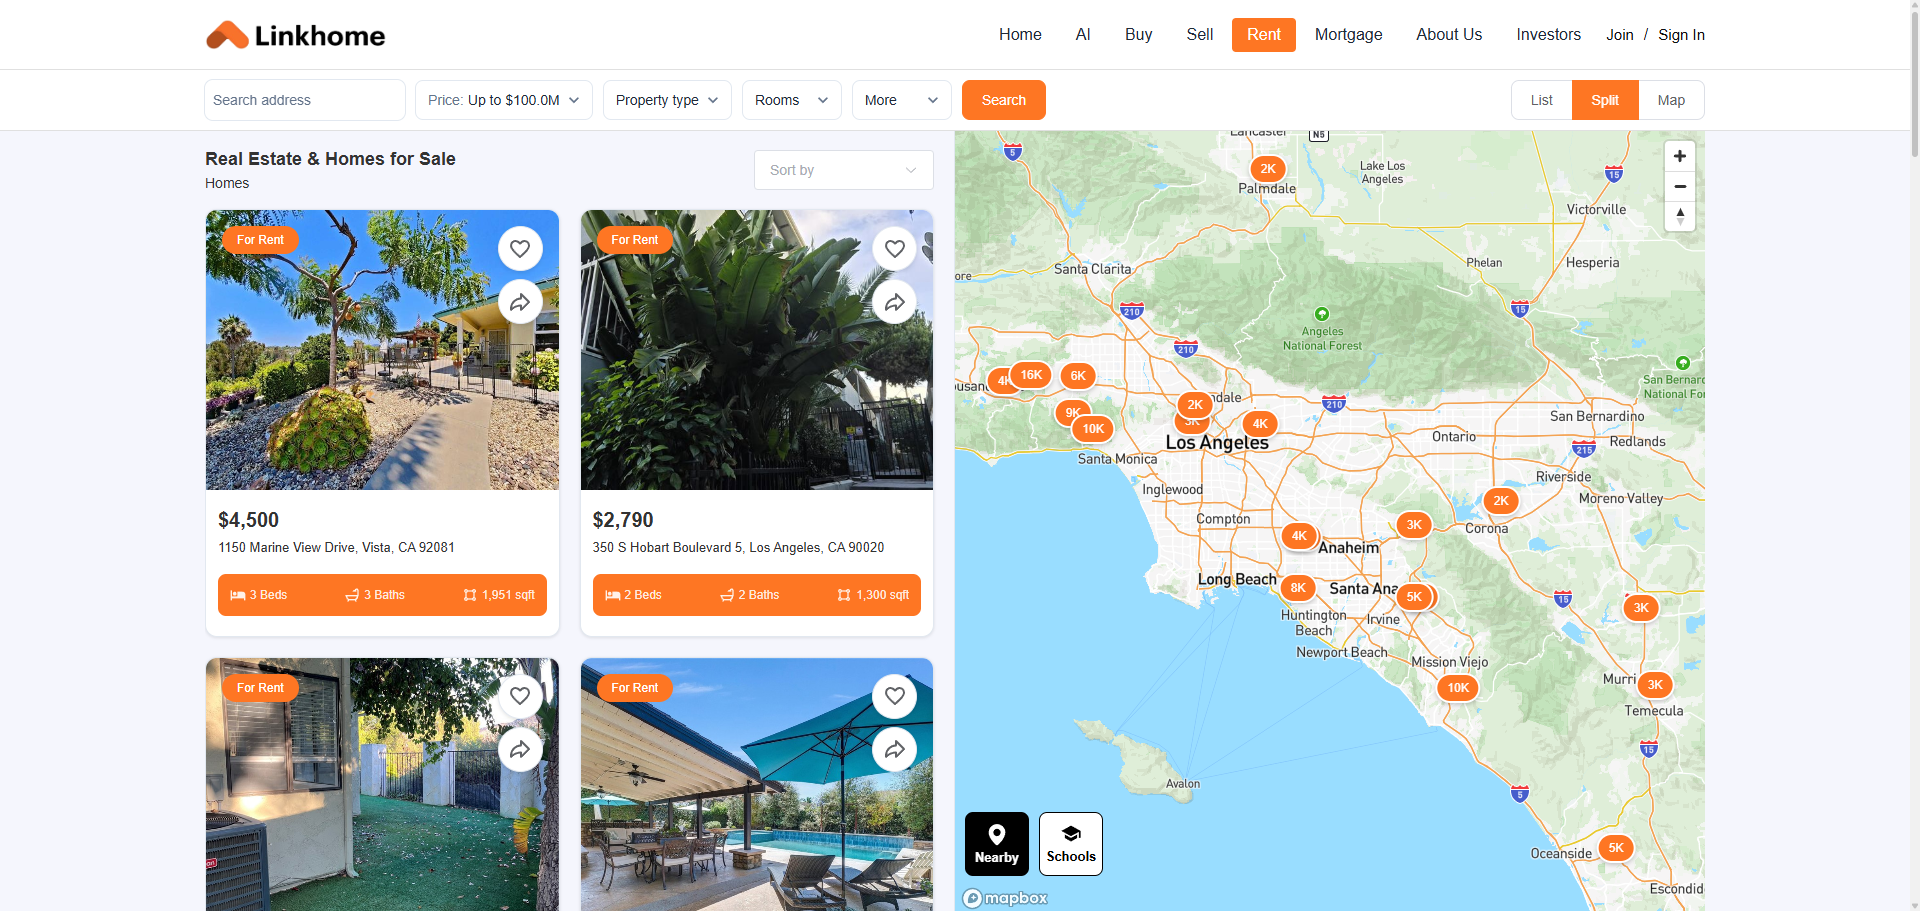Share the bottom-left patio listing
The width and height of the screenshot is (1920, 911).
click(520, 750)
